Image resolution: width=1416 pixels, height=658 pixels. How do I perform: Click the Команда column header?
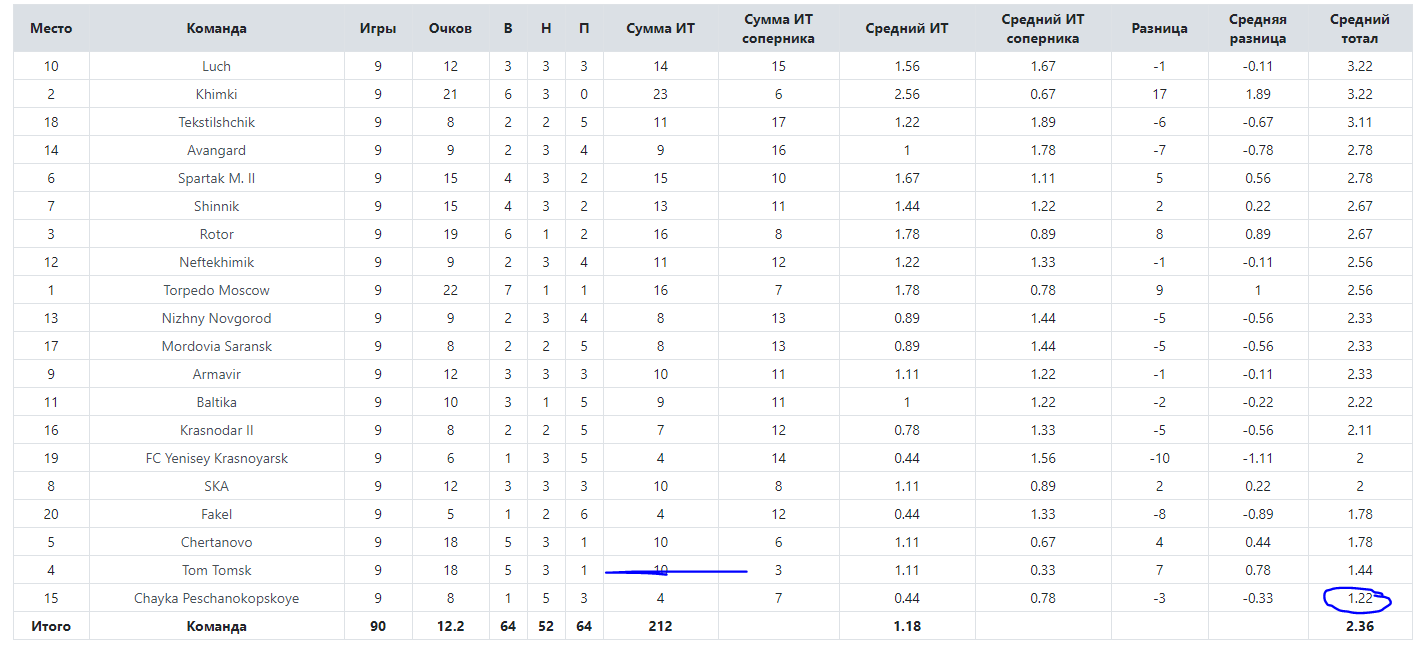click(216, 28)
